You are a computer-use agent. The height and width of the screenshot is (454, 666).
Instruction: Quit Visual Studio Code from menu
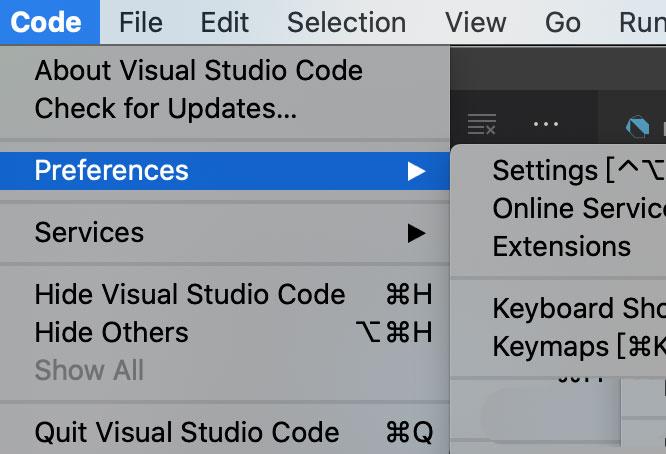point(187,433)
